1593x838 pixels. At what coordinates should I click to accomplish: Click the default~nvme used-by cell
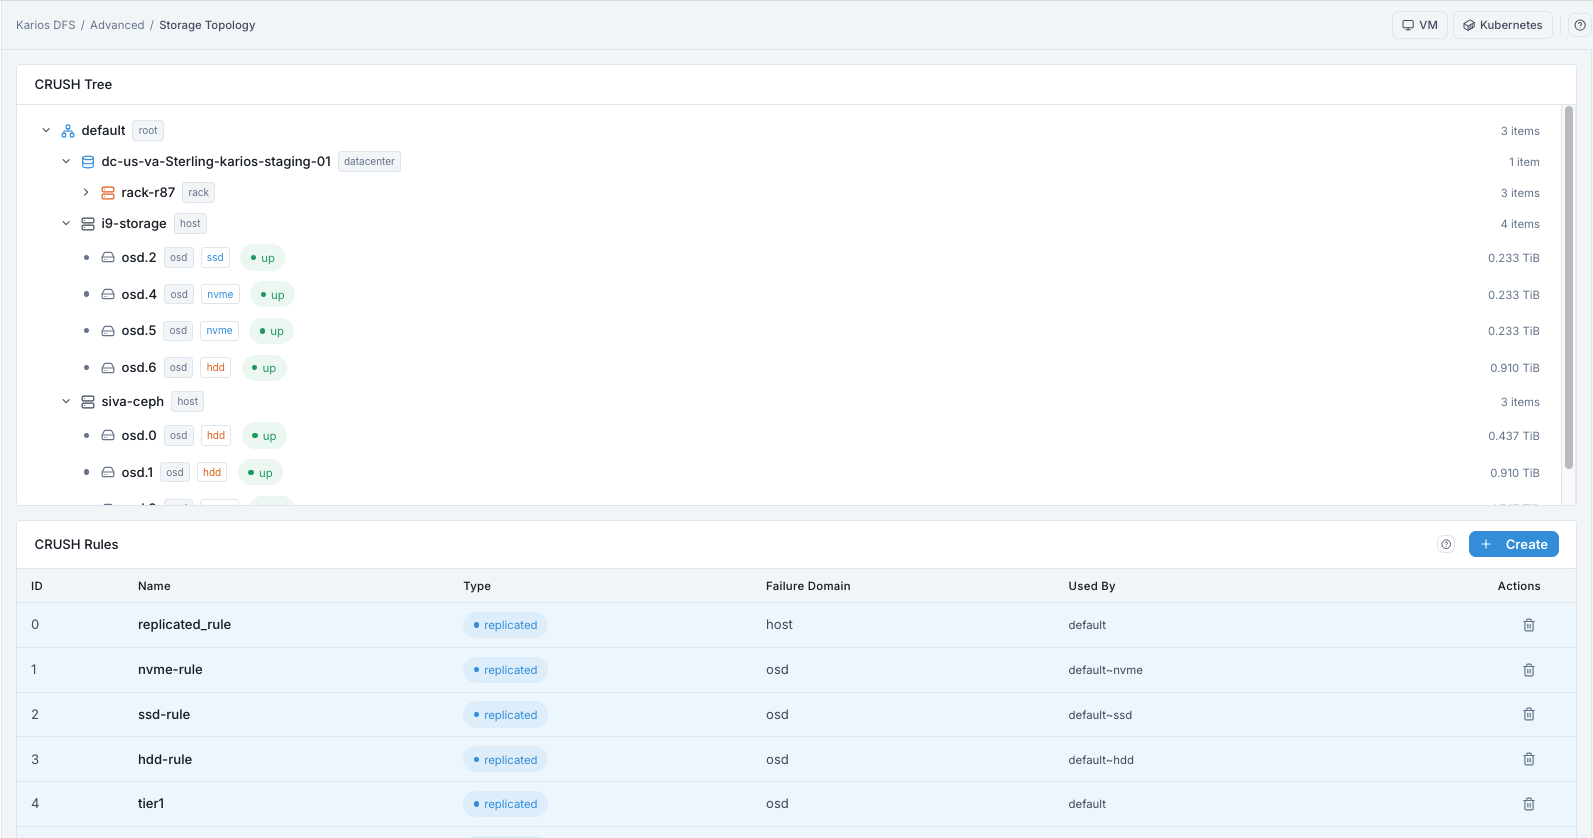(x=1105, y=670)
